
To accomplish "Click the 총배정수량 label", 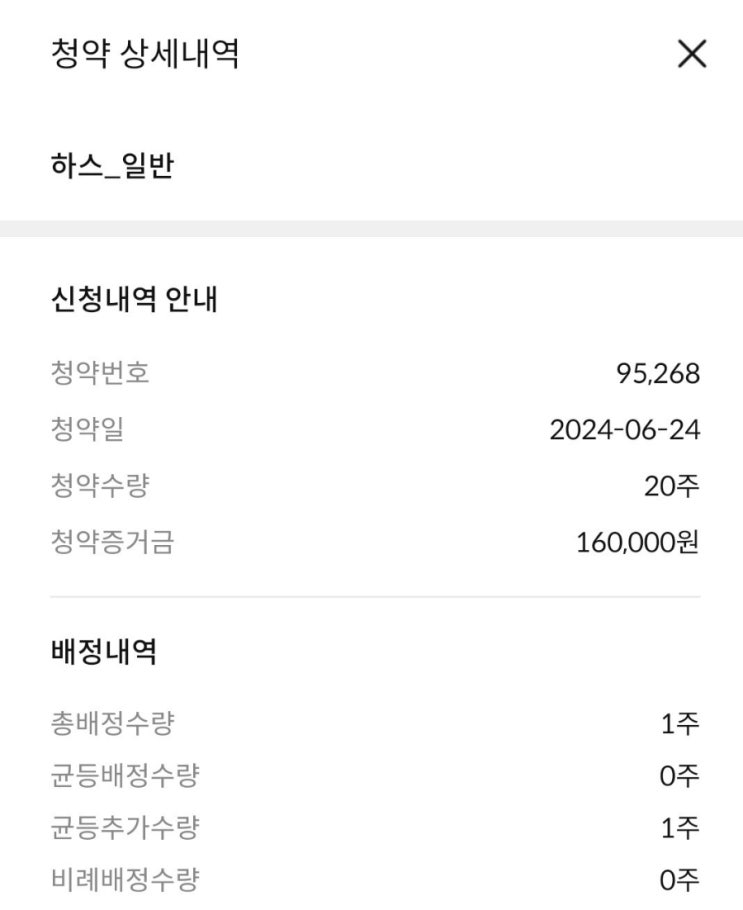I will point(112,722).
